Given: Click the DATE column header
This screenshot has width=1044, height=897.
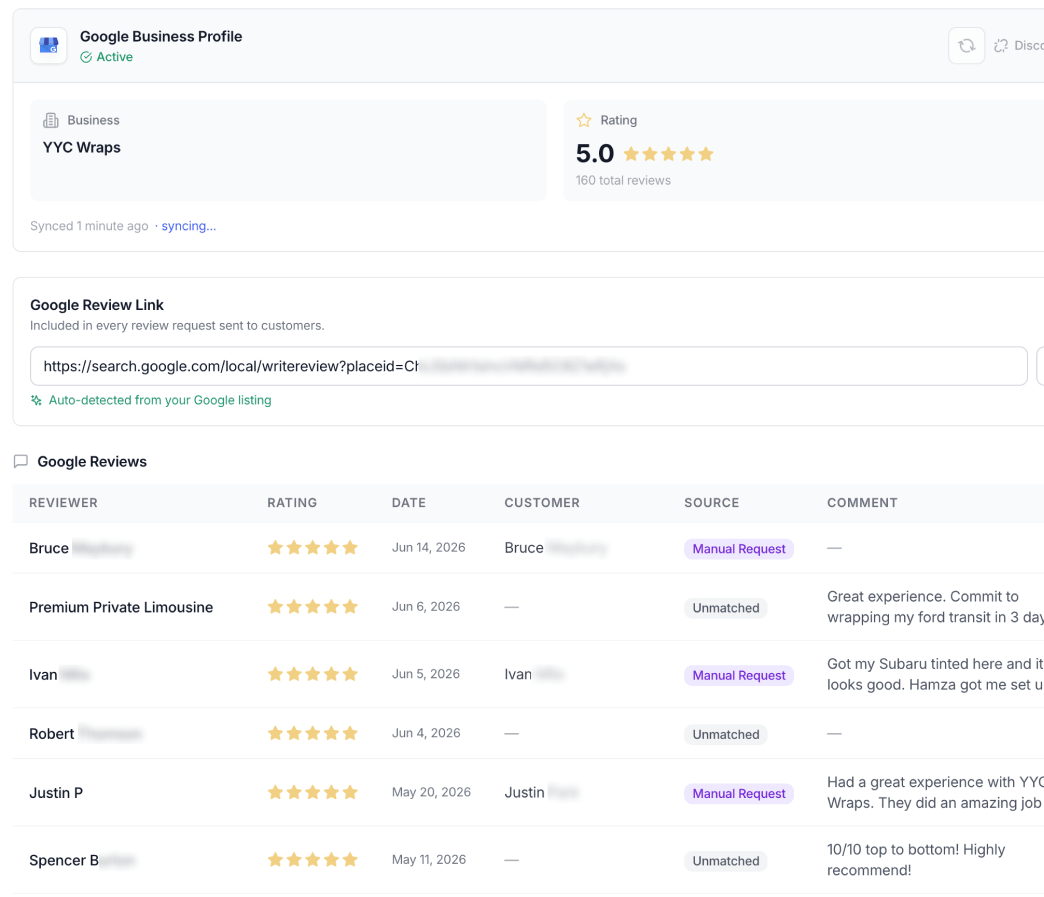Looking at the screenshot, I should [409, 503].
